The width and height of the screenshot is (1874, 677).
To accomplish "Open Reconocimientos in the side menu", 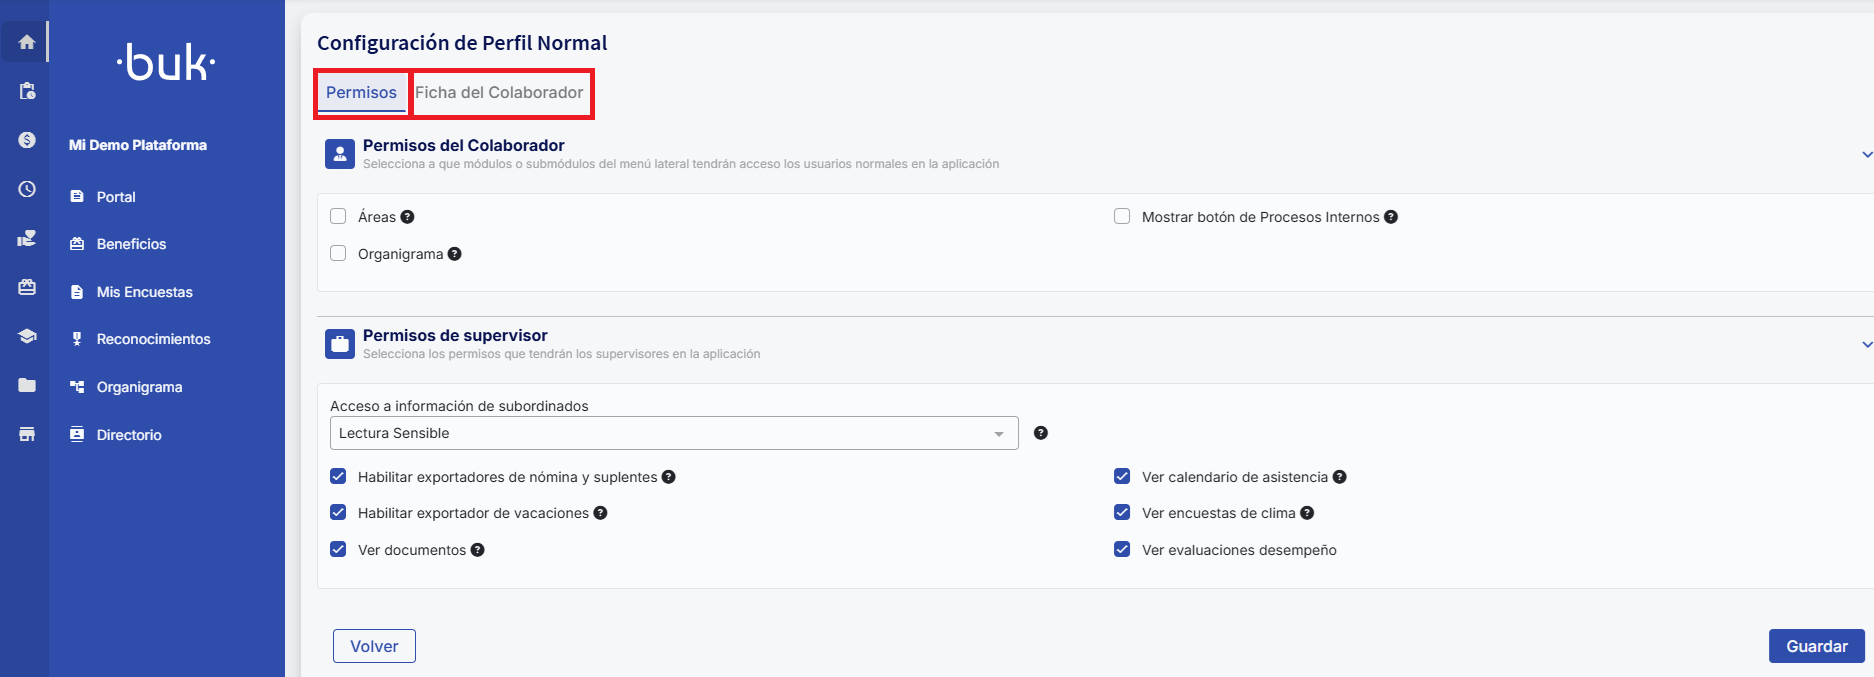I will click(x=153, y=339).
